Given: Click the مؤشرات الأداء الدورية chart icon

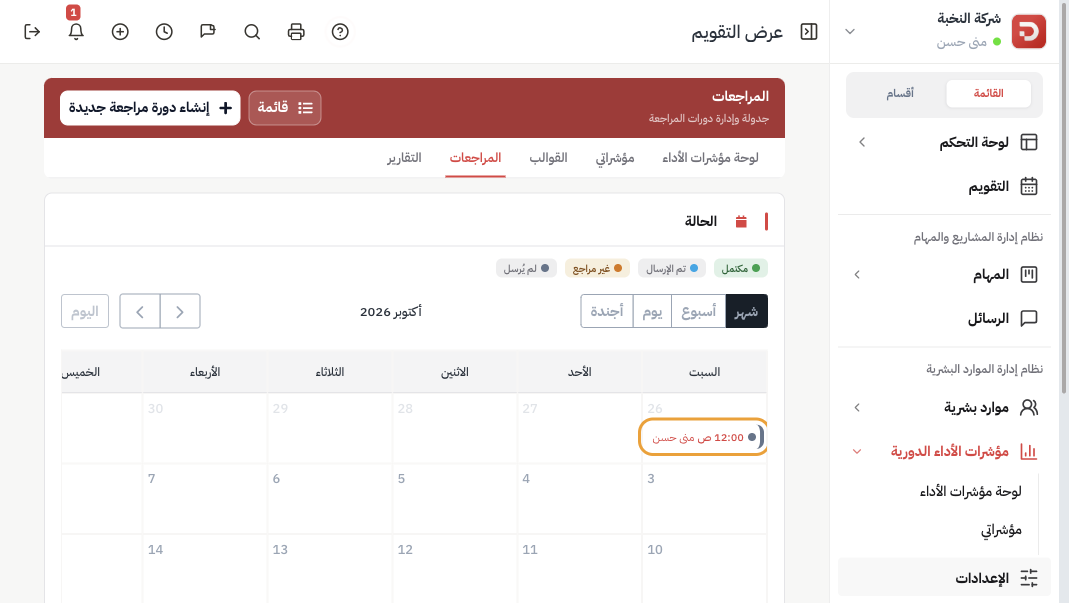Looking at the screenshot, I should [1029, 451].
